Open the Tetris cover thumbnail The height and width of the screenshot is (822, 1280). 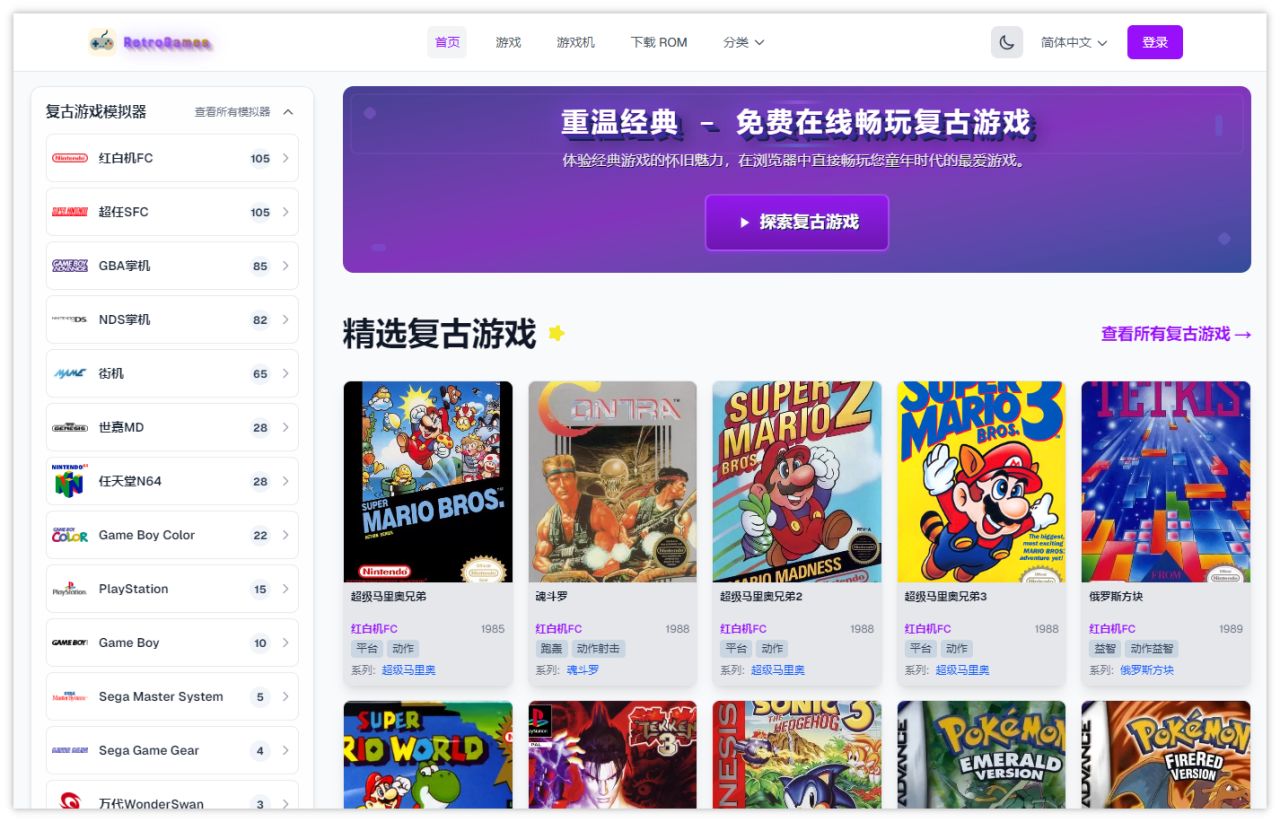1166,481
